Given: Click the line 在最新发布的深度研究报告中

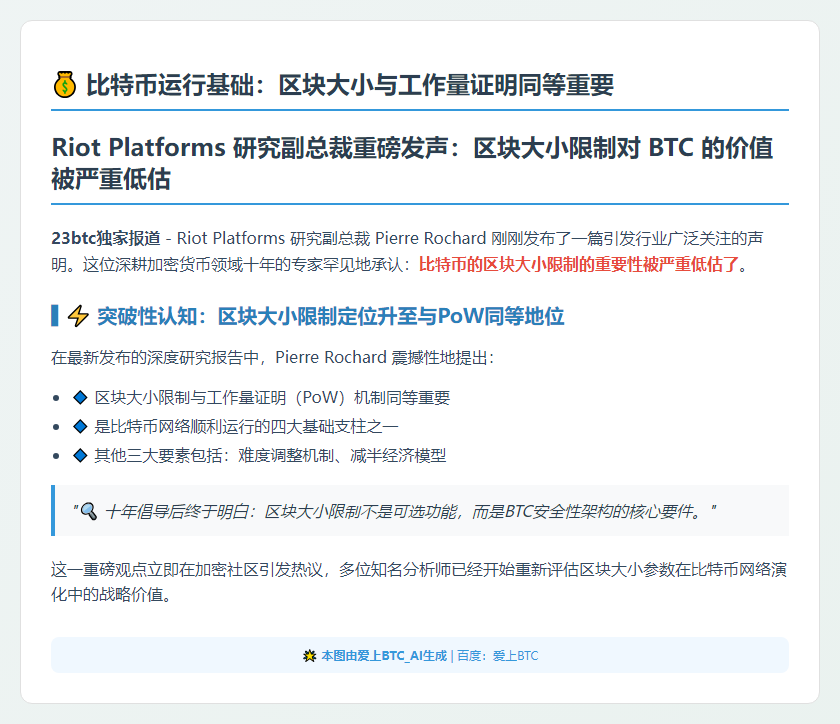Looking at the screenshot, I should coord(273,357).
